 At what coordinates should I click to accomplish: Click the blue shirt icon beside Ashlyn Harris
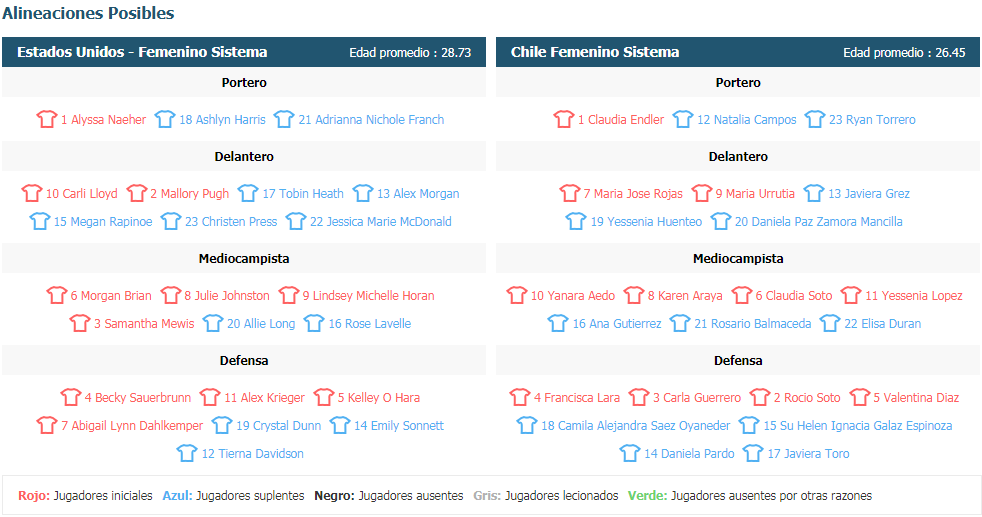(x=165, y=119)
